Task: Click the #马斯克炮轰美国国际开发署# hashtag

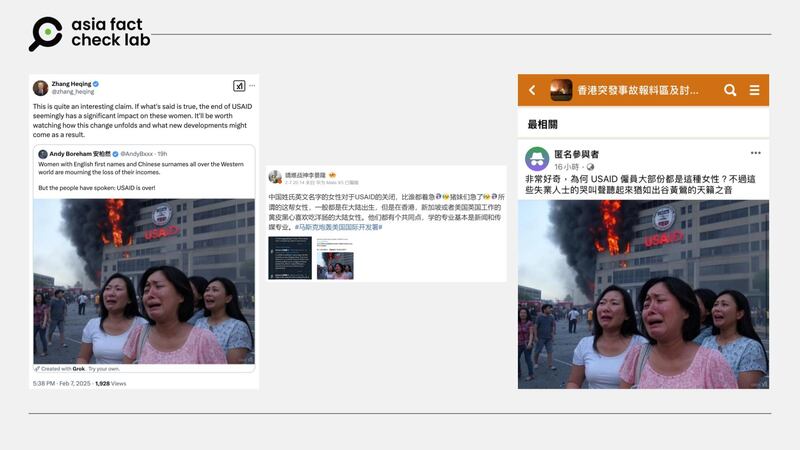Action: 338,227
